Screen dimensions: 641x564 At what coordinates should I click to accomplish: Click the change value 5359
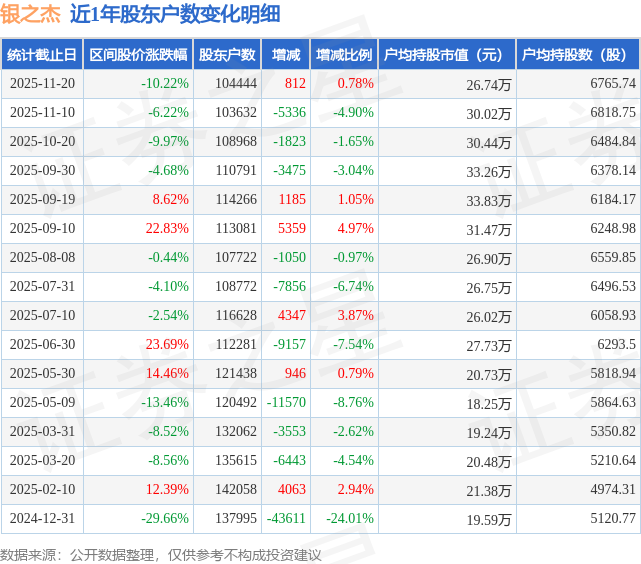tap(292, 228)
